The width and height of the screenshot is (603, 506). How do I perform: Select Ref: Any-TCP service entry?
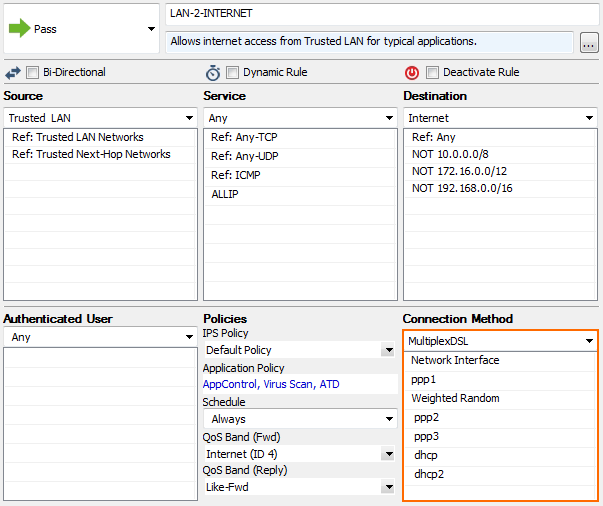pos(300,138)
